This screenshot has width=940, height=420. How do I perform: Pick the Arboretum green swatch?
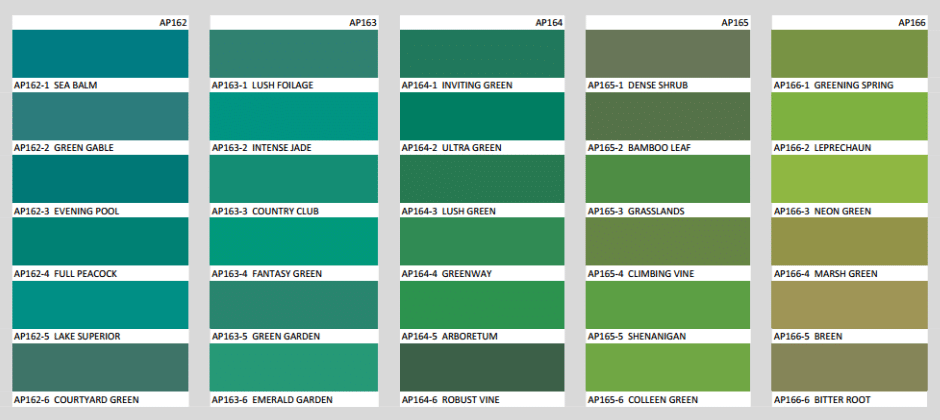[481, 305]
